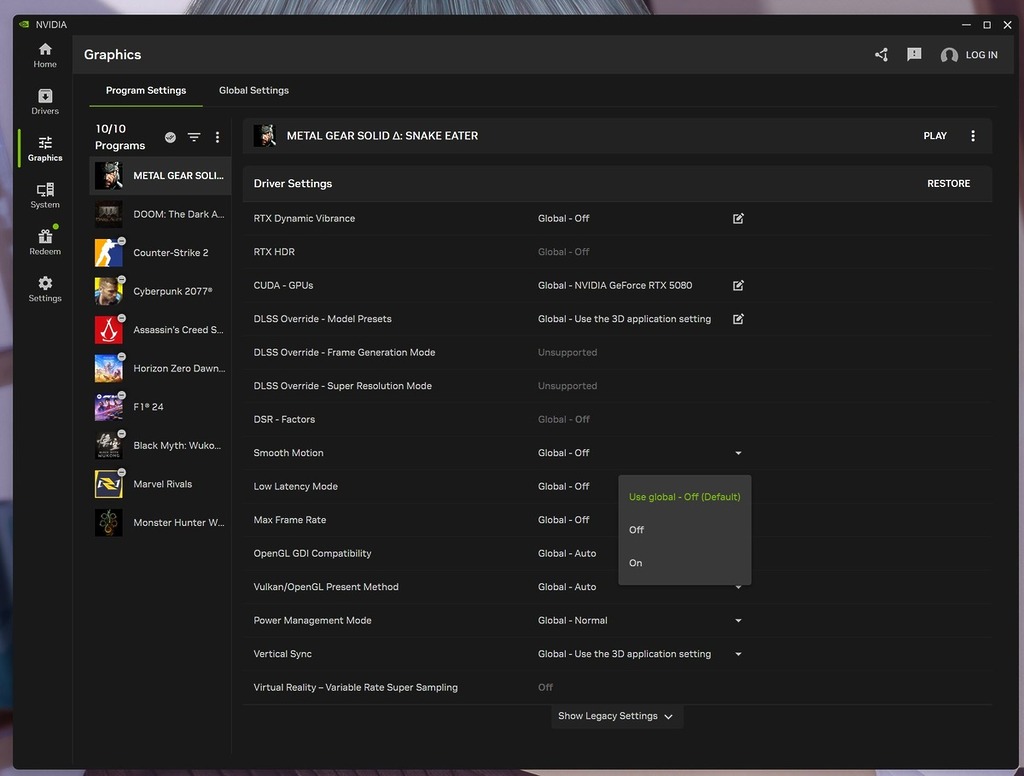
Task: Click Vulkan/OpenGL Present Method Global - Auto value
Action: coord(567,587)
